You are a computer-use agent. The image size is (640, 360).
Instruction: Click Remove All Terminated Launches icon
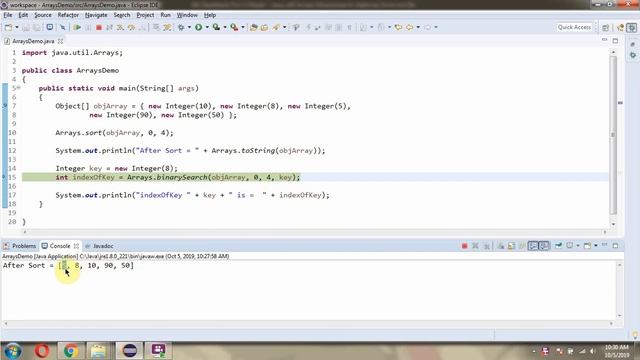click(x=486, y=246)
